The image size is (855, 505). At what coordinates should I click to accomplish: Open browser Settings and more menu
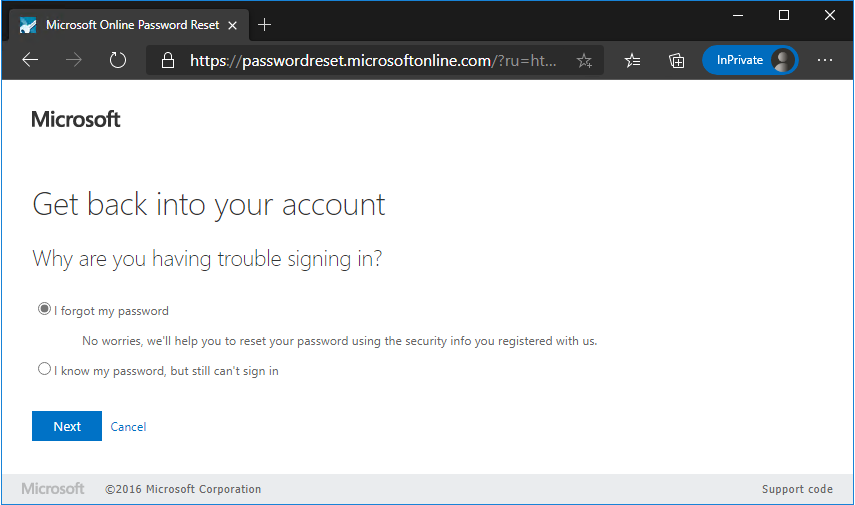(x=824, y=60)
